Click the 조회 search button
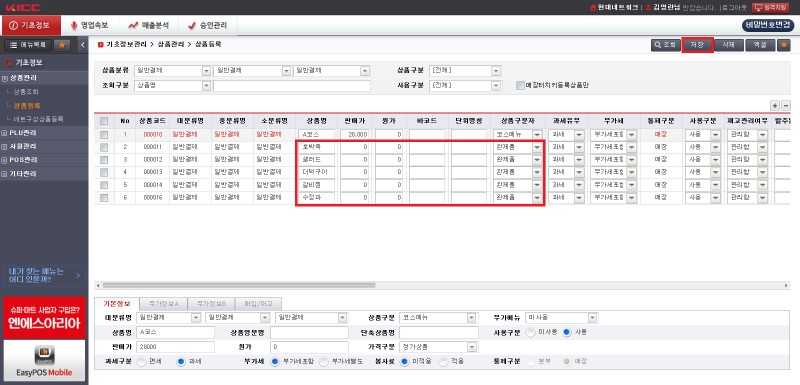This screenshot has width=800, height=385. [x=665, y=45]
